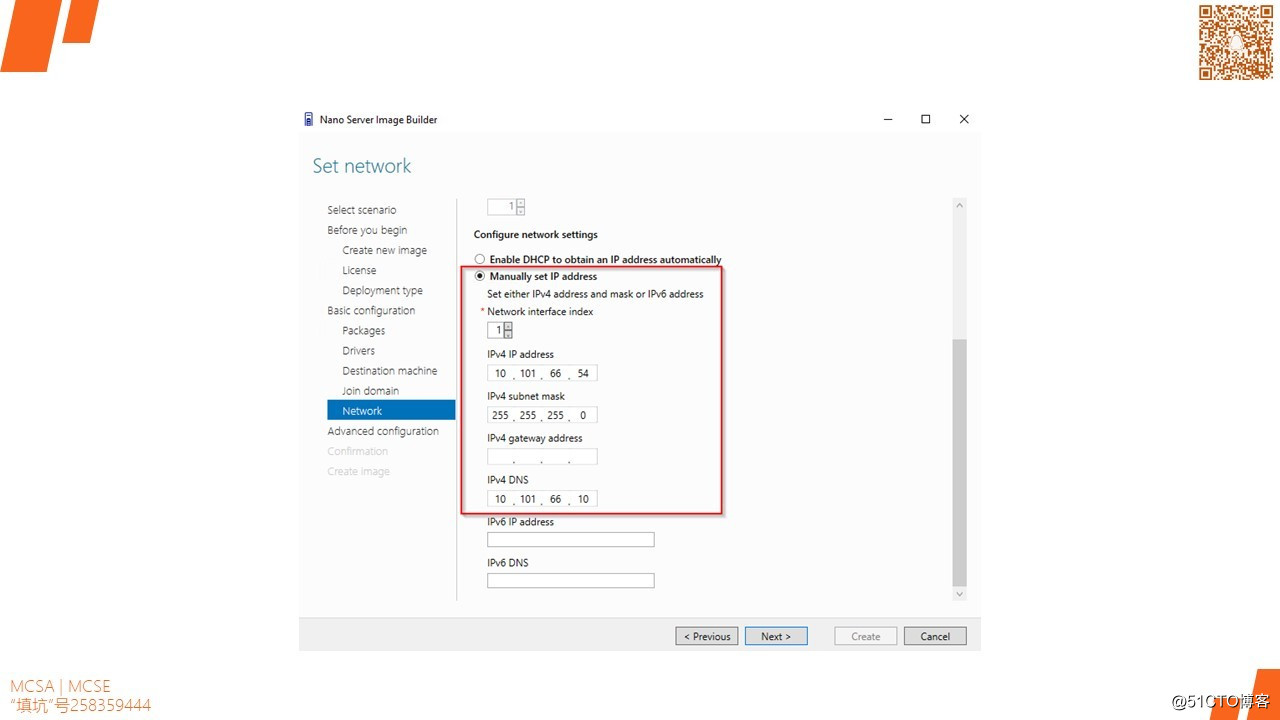Click IPv4 DNS last octet 10
This screenshot has width=1280, height=720.
[583, 499]
